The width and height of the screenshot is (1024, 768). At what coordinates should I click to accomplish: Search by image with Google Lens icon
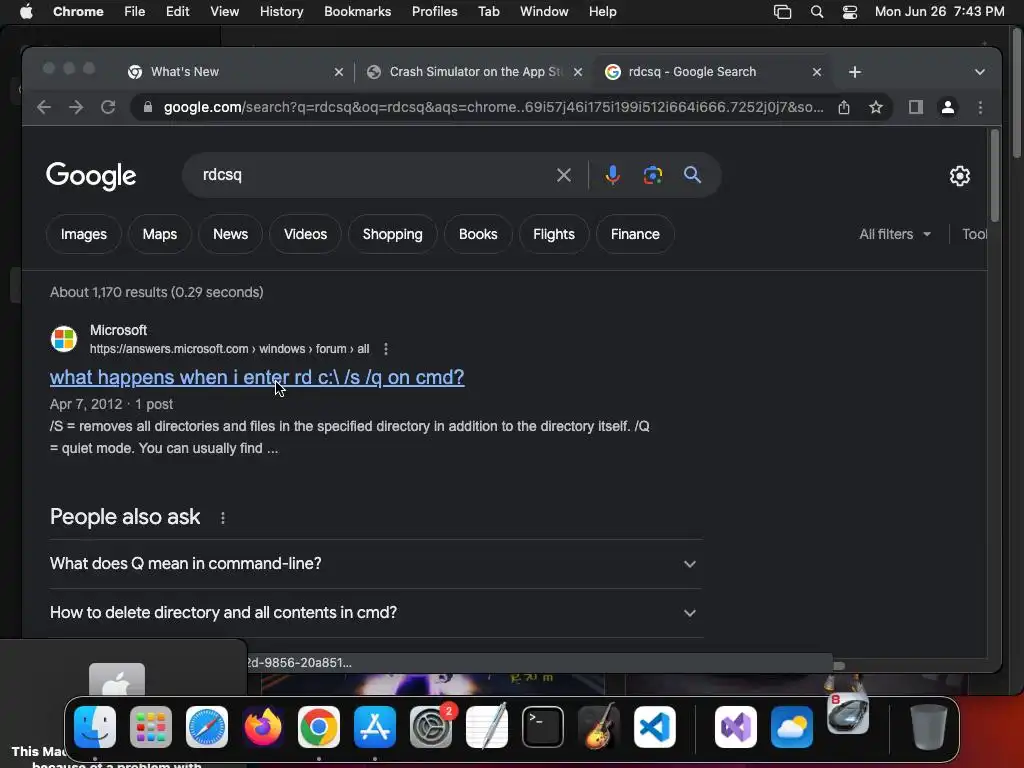[x=652, y=175]
